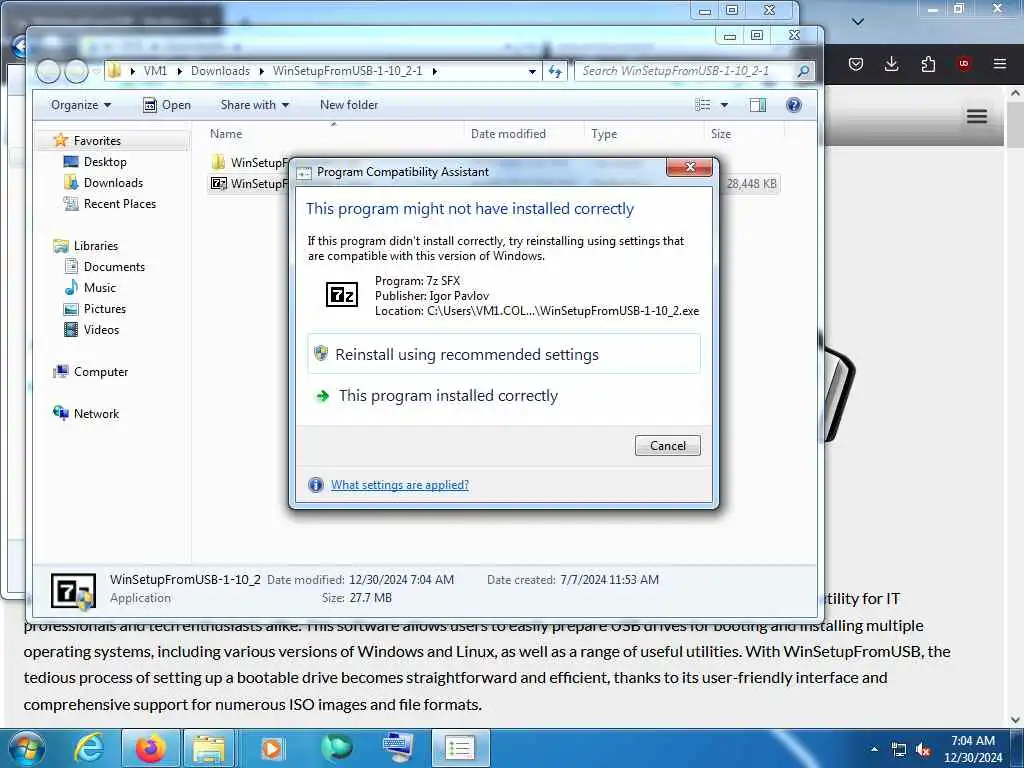The image size is (1024, 768).
Task: Click the Firefox Pocket icon
Action: (x=856, y=63)
